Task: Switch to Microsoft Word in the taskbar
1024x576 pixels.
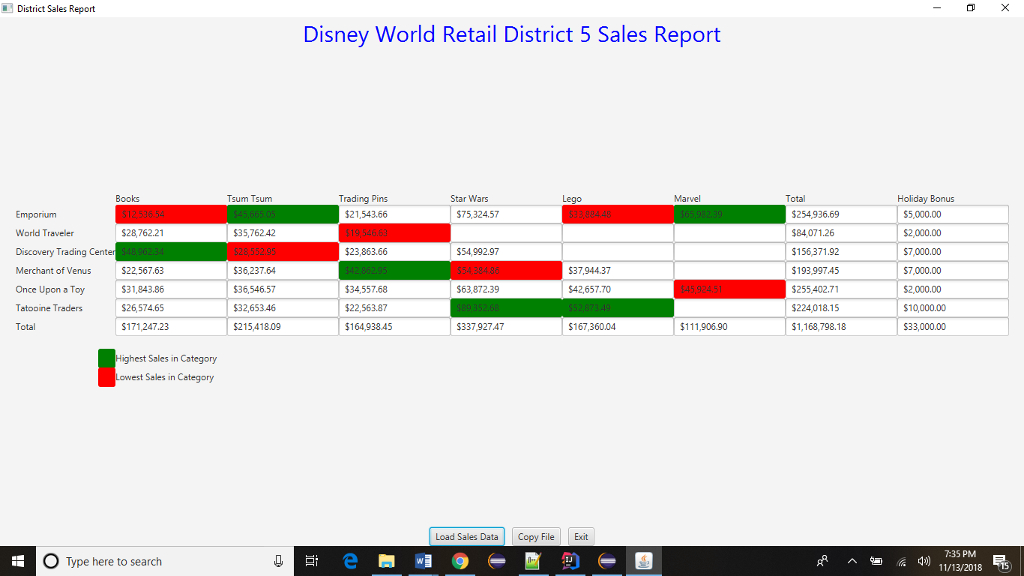Action: (x=423, y=561)
